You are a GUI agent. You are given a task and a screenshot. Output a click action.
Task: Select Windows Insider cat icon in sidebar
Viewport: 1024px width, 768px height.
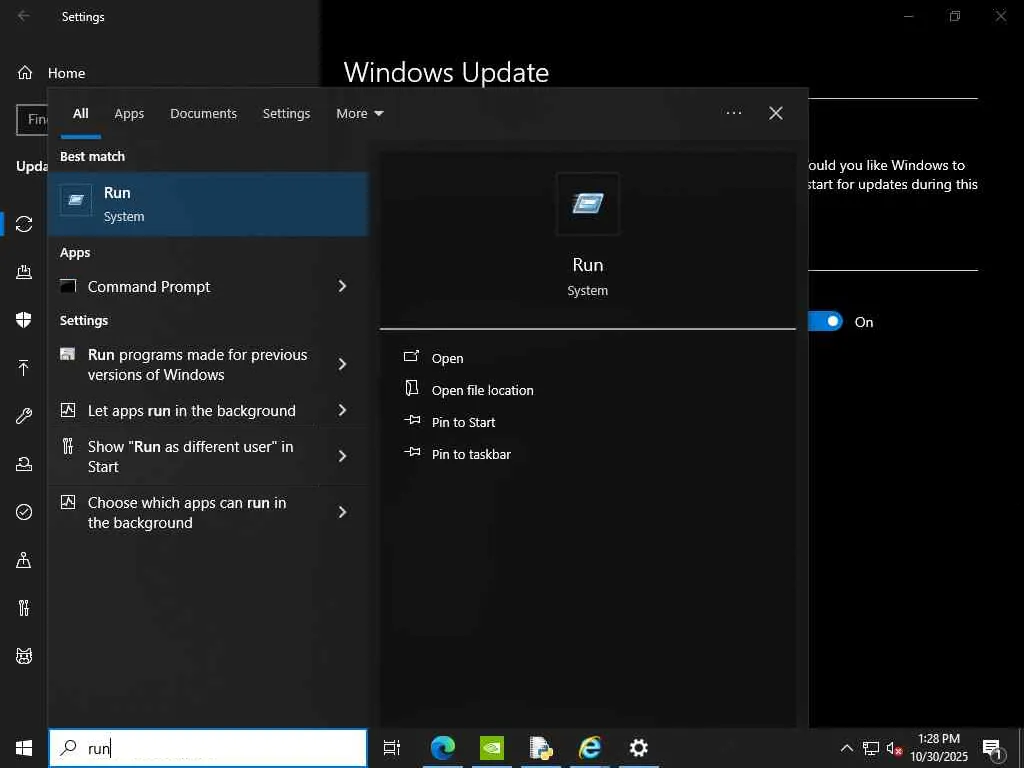[x=24, y=656]
